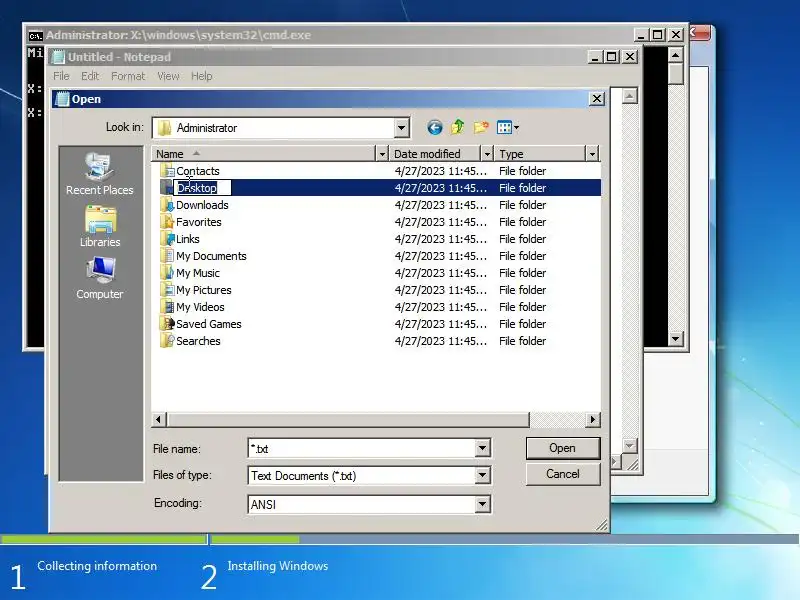Open Notepad Format menu
This screenshot has height=600, width=800.
pos(128,76)
